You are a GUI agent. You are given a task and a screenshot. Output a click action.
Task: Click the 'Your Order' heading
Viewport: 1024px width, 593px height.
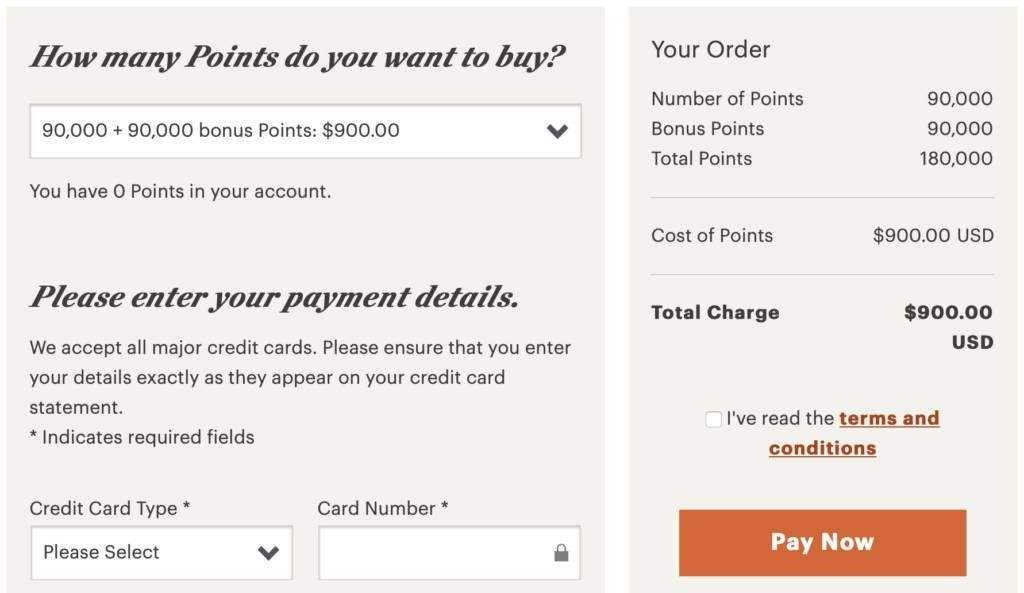pyautogui.click(x=711, y=50)
